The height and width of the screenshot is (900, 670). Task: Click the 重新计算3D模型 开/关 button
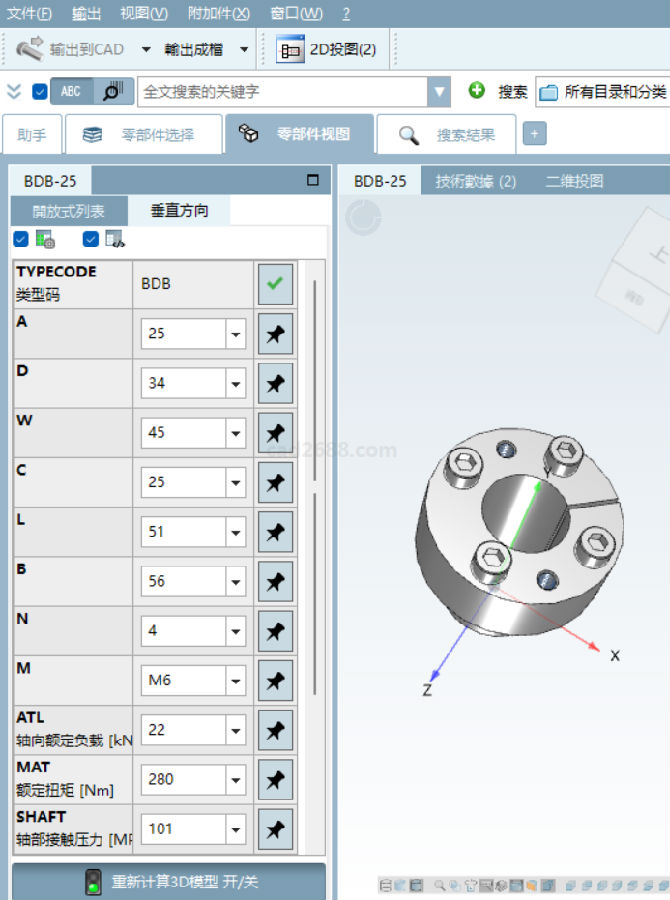tap(168, 882)
